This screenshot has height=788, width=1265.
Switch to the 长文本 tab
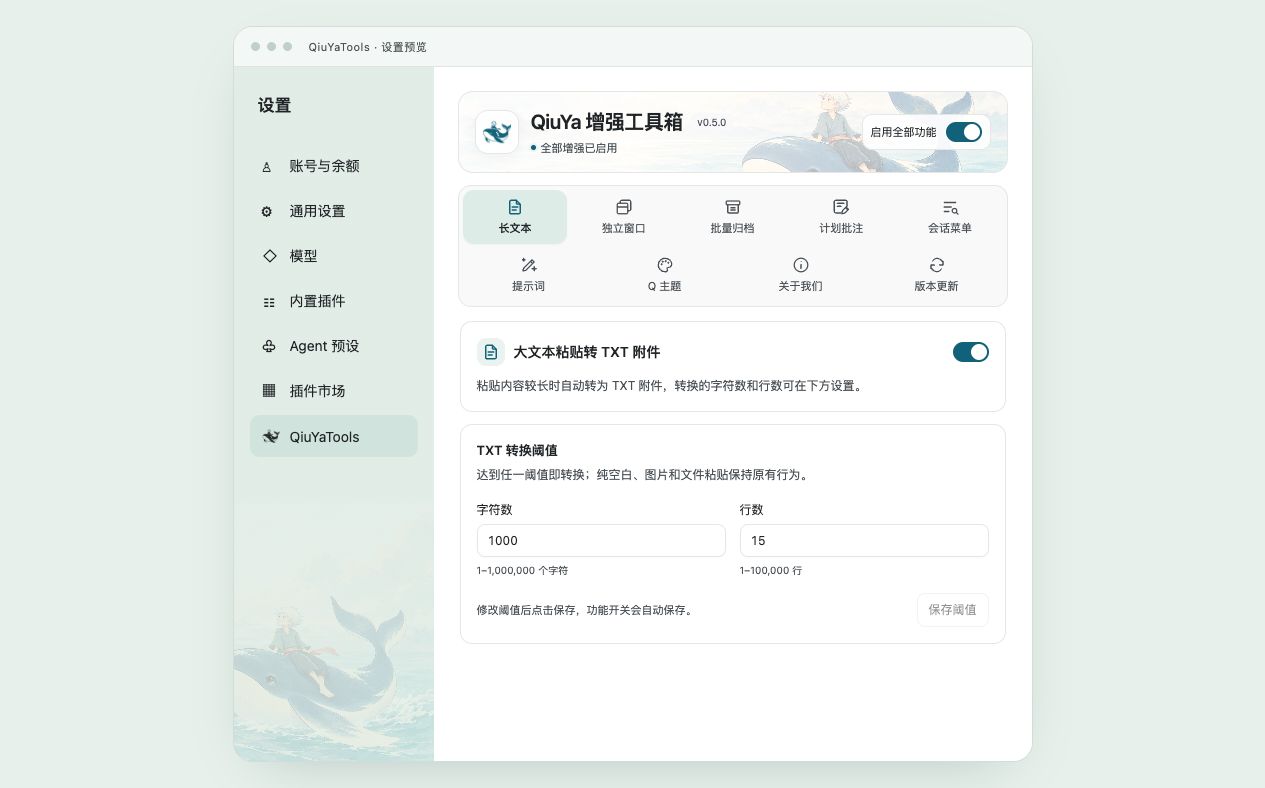tap(515, 217)
